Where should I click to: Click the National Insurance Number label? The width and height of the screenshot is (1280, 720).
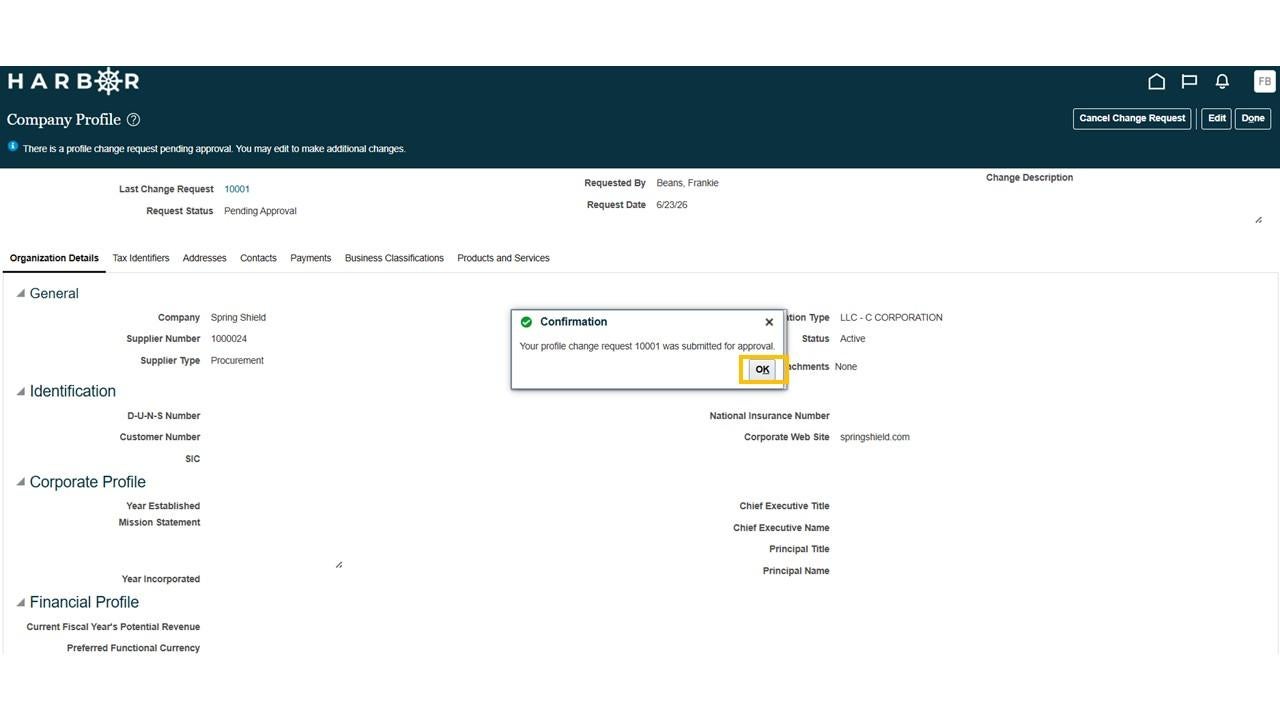coord(769,416)
